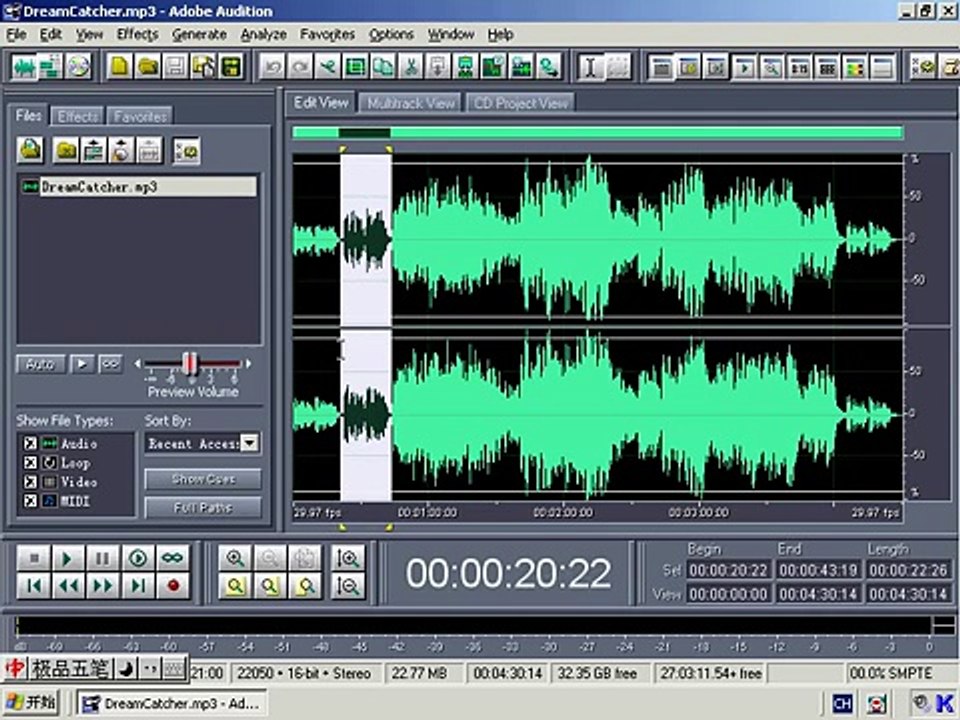Click the Redo toolbar button
The height and width of the screenshot is (720, 960).
(x=300, y=66)
